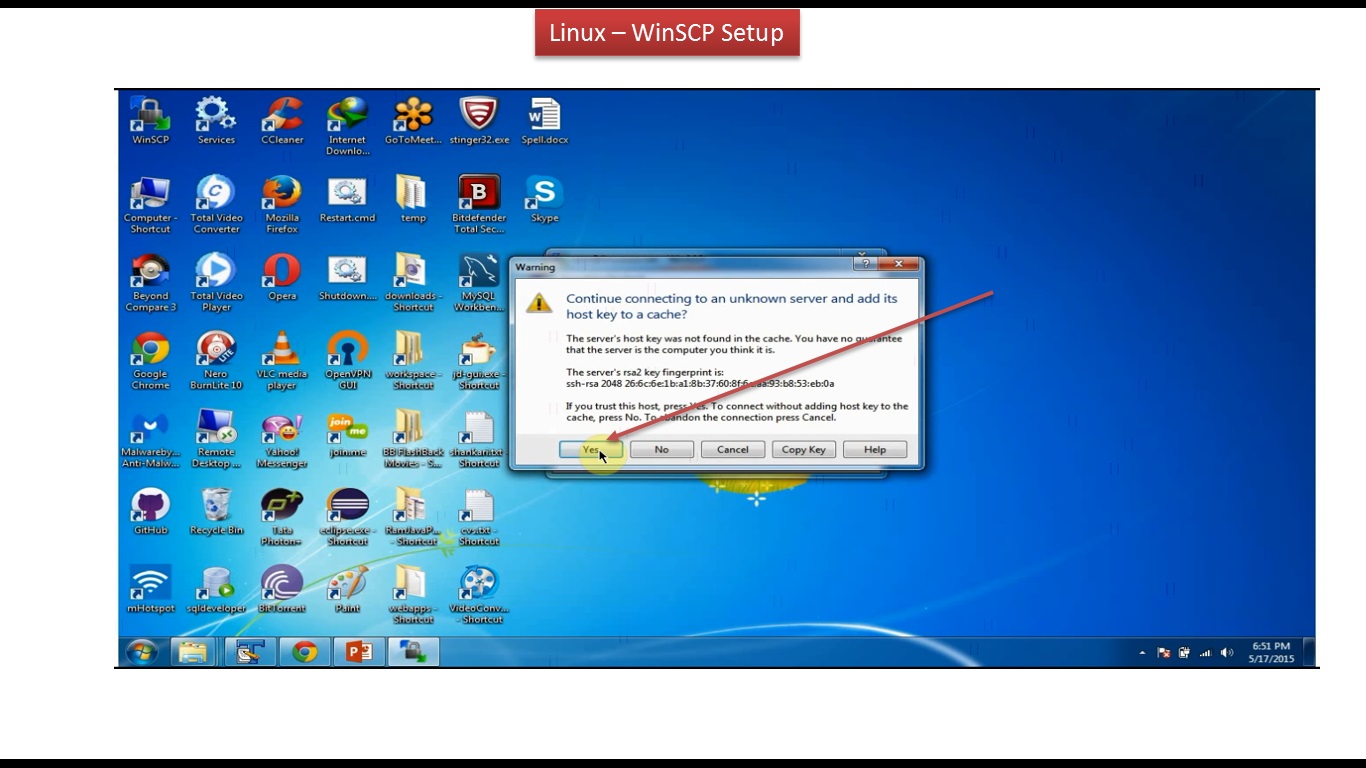Image resolution: width=1366 pixels, height=768 pixels.
Task: Select the VLC media player icon
Action: point(282,361)
